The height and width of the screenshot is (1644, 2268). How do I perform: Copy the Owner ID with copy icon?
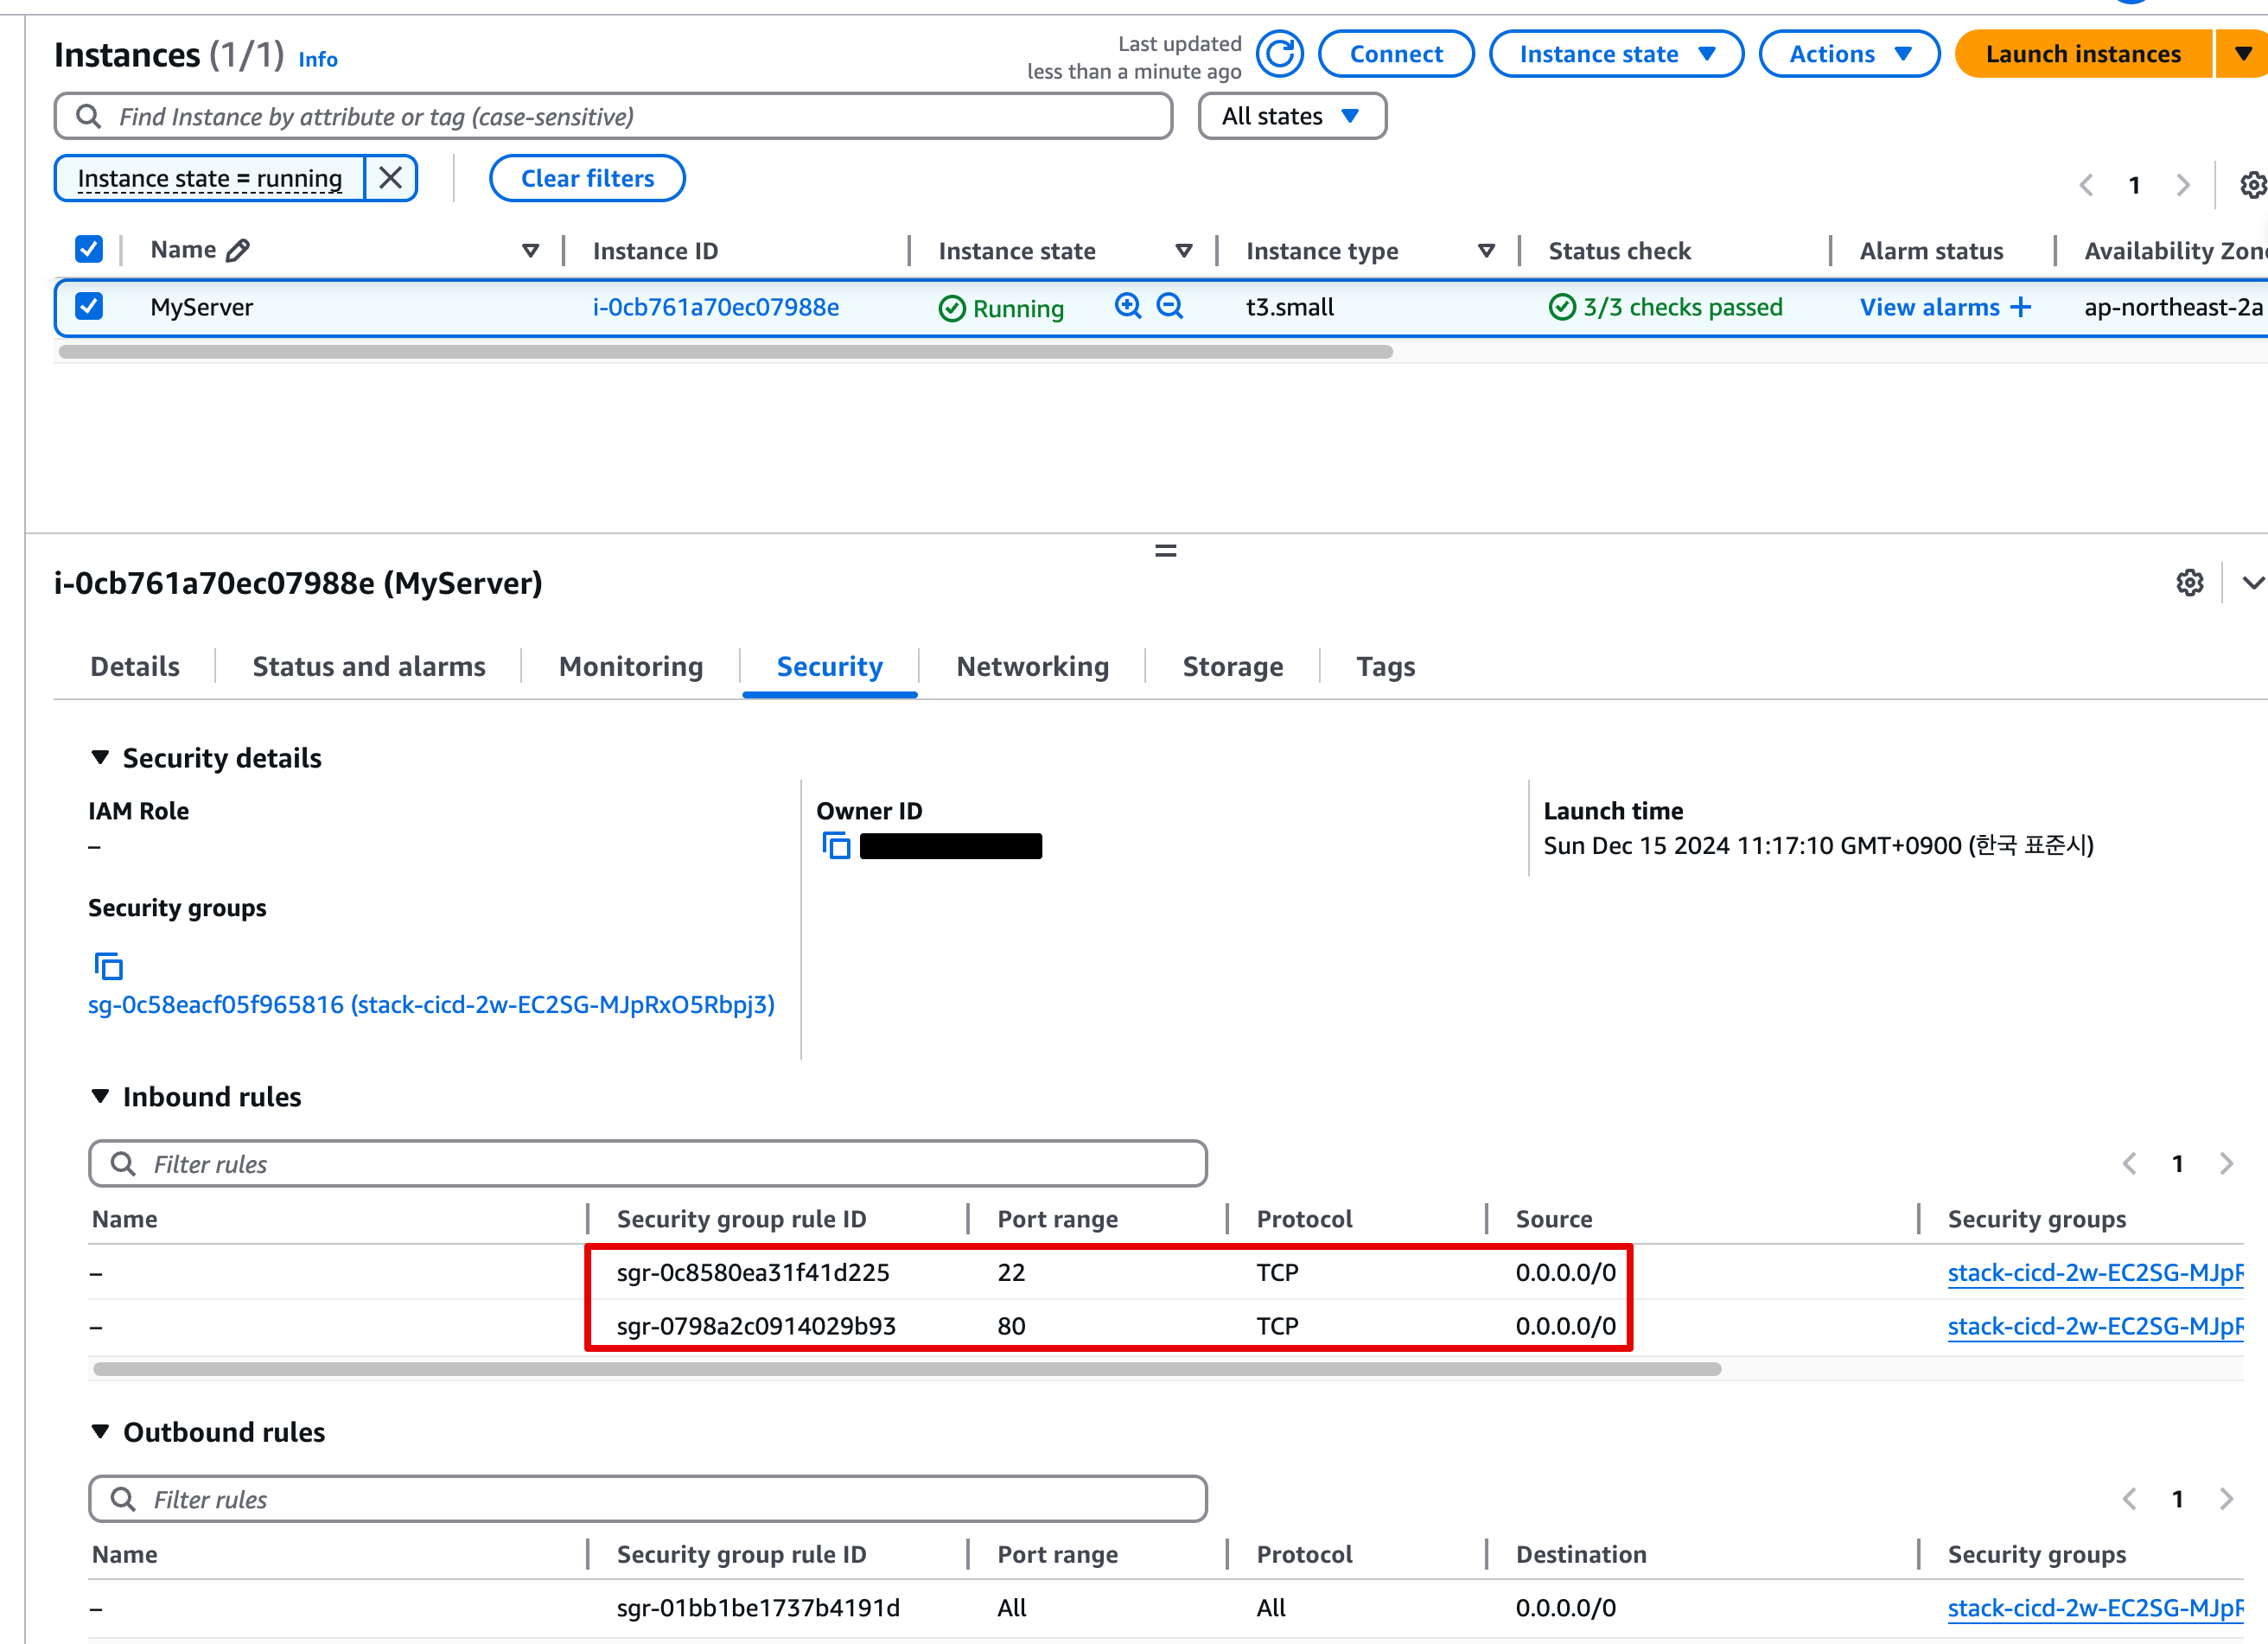836,846
